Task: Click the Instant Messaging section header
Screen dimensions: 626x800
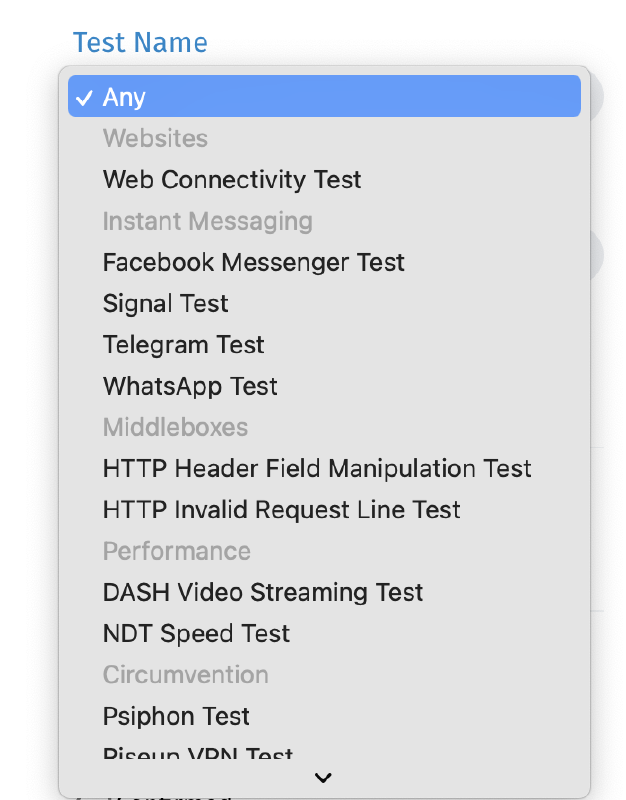Action: (x=208, y=221)
